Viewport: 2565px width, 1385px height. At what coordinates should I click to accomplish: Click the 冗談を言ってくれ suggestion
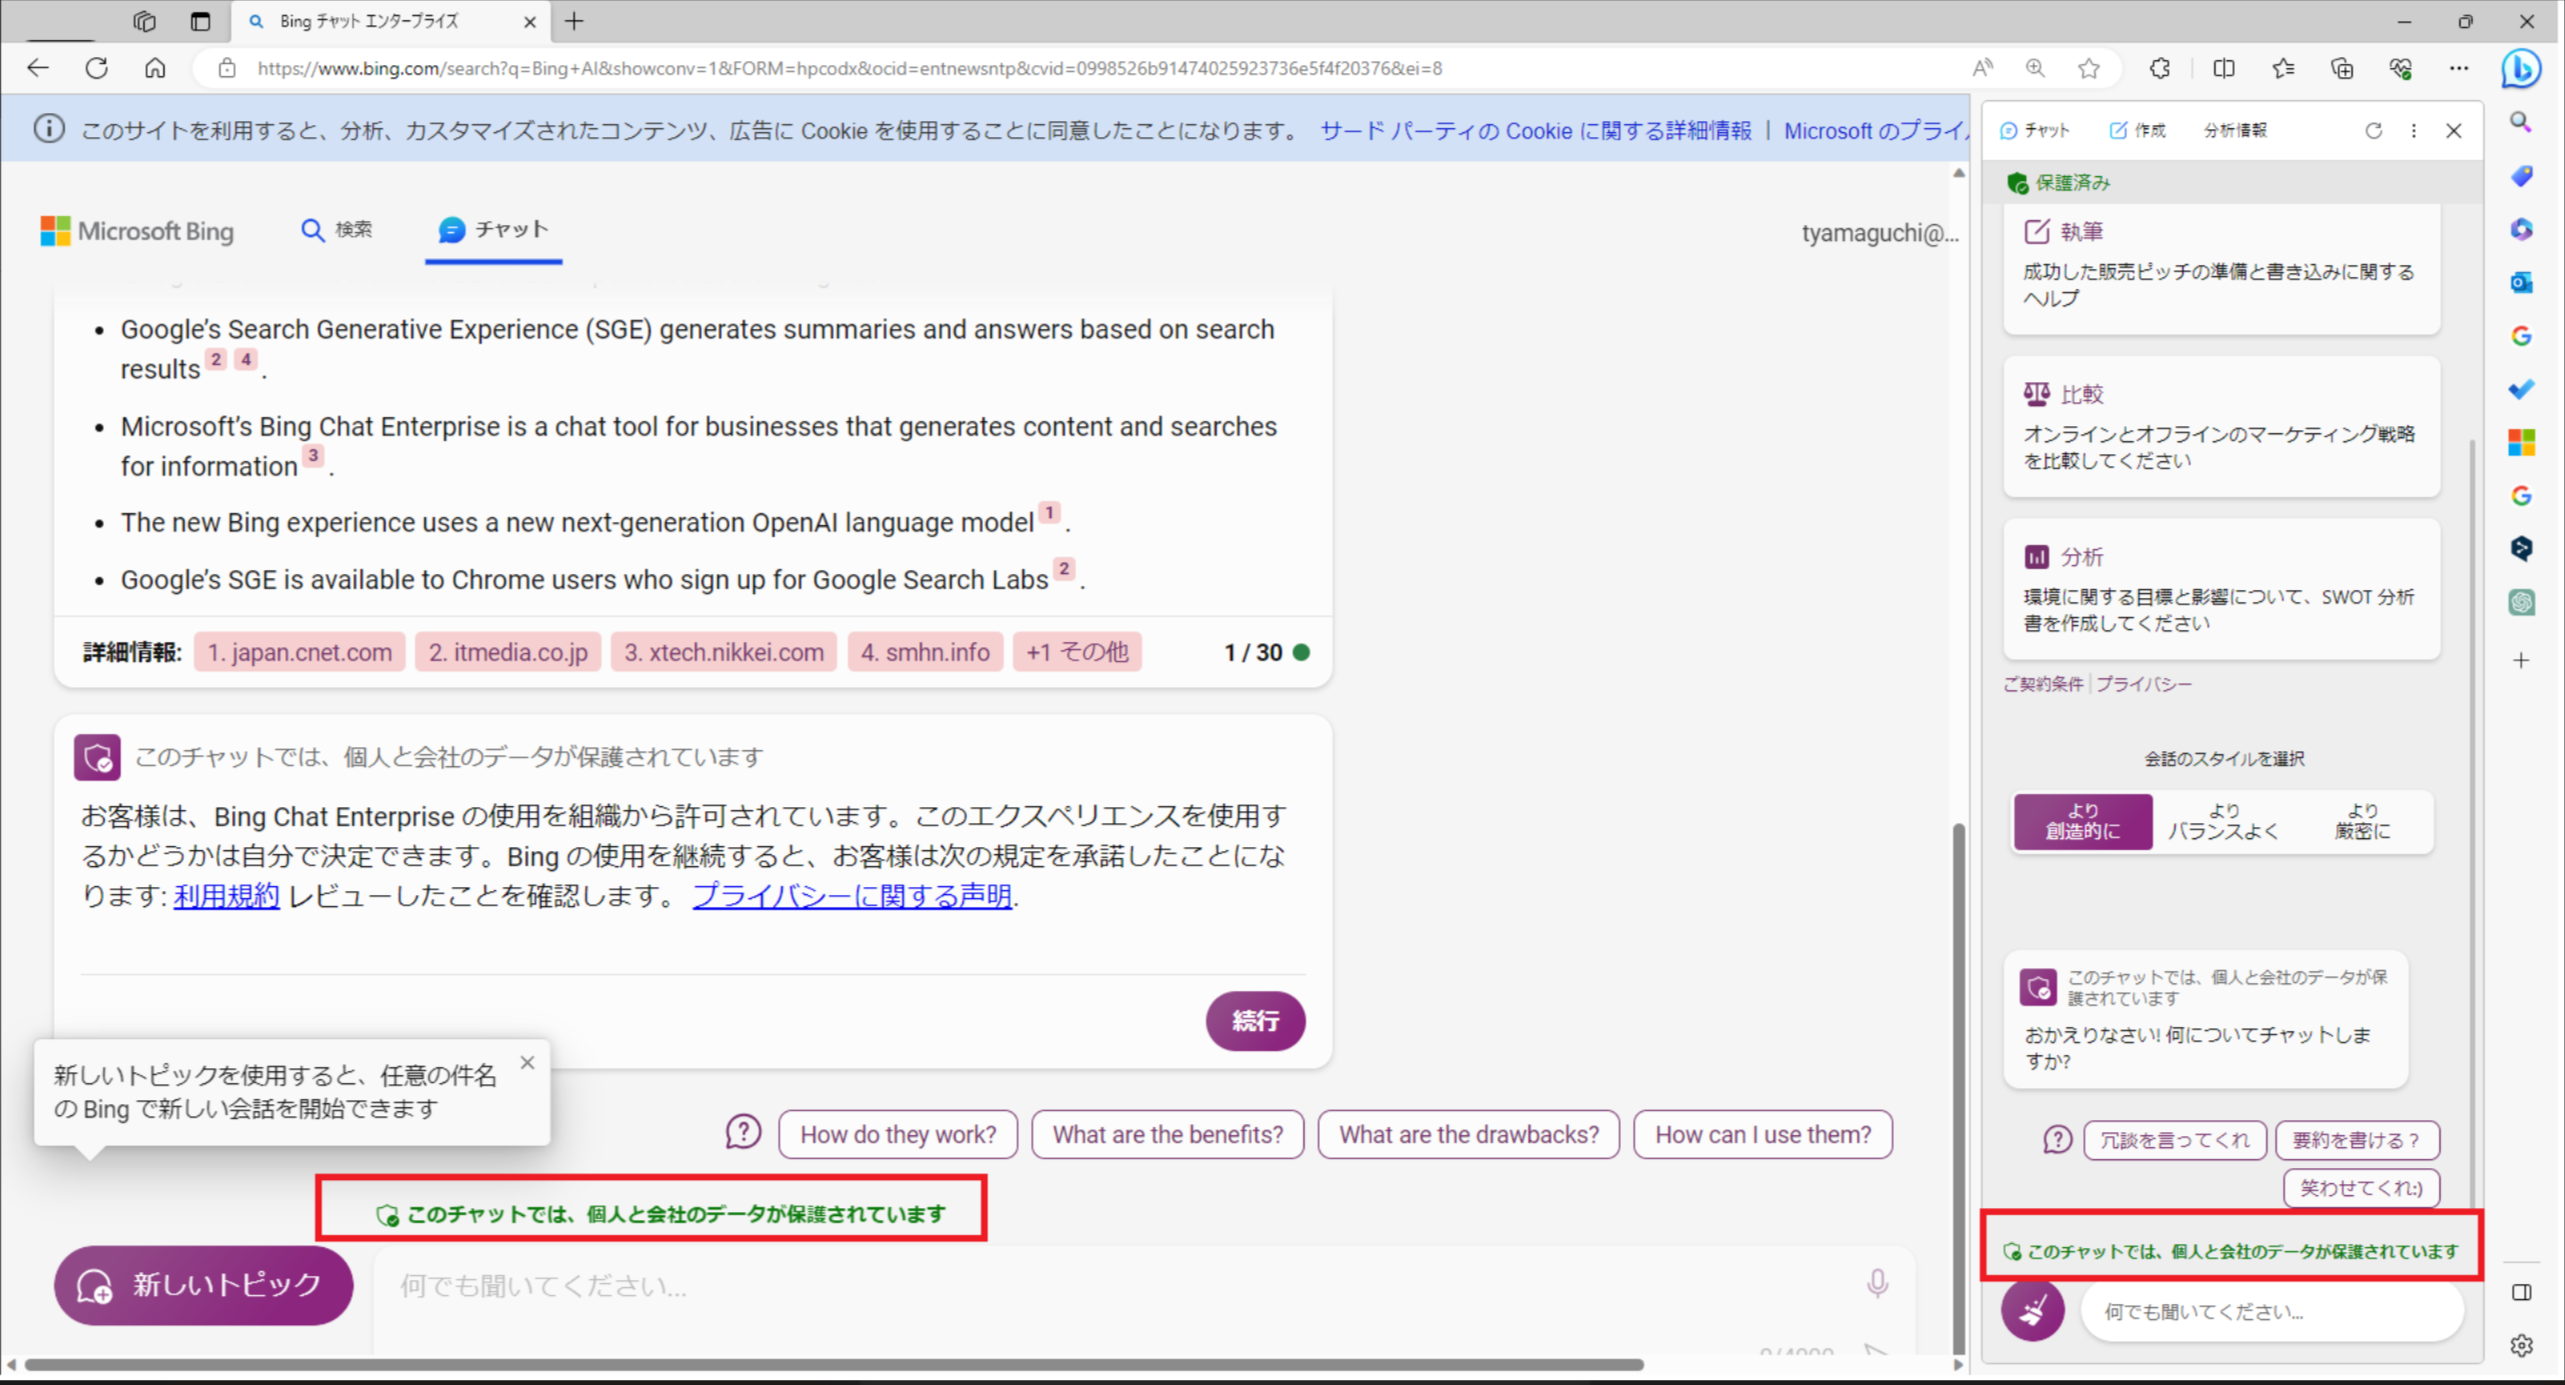[2174, 1140]
